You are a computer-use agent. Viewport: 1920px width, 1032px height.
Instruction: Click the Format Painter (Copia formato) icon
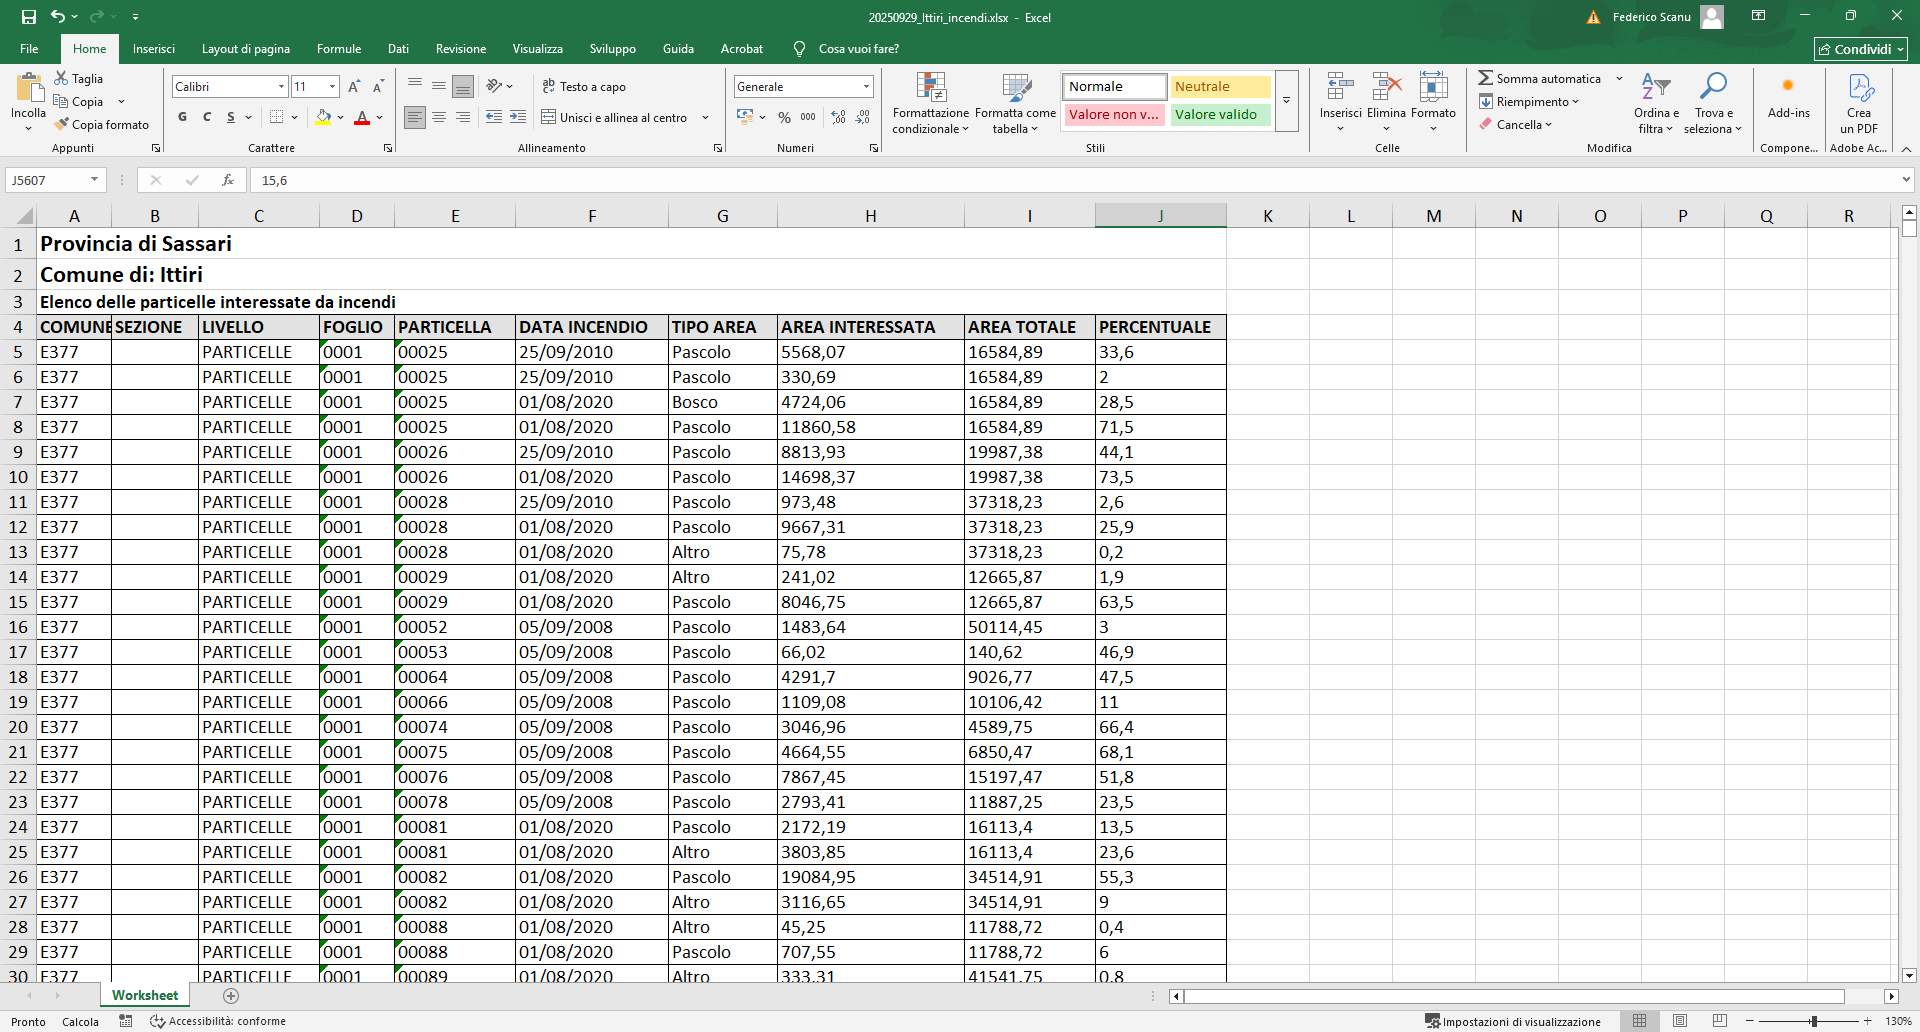pyautogui.click(x=62, y=125)
